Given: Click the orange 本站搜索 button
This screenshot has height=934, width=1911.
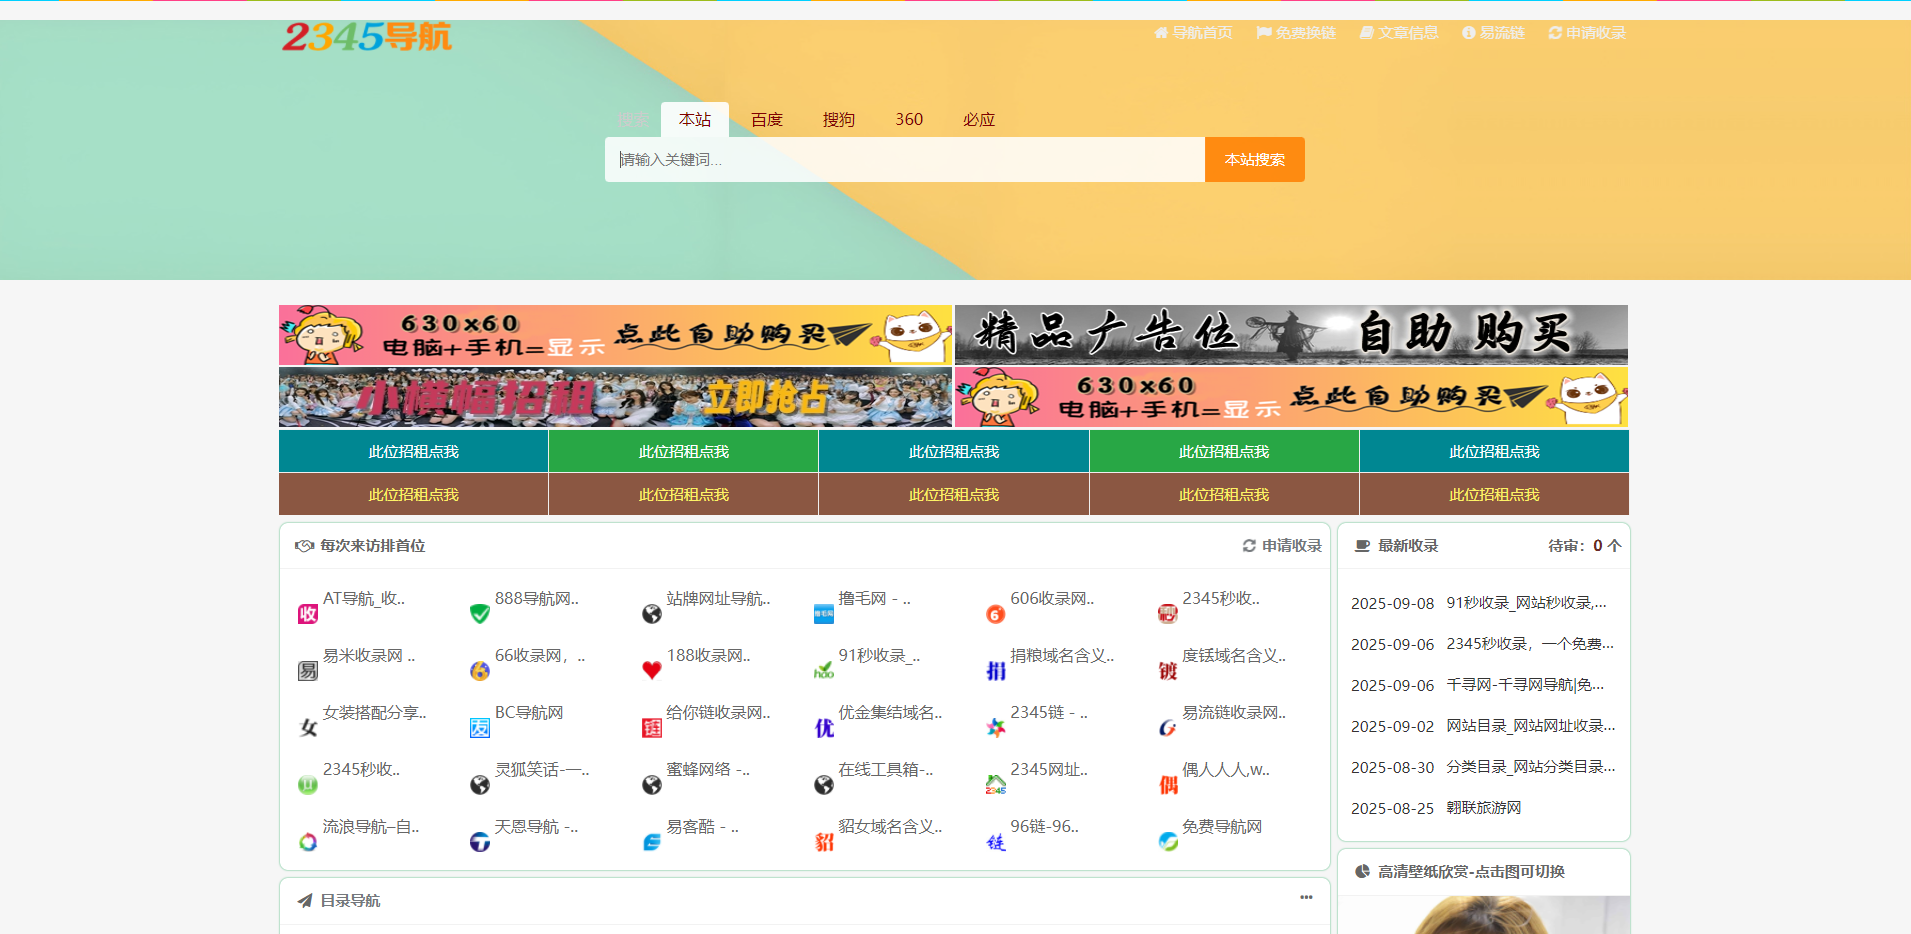Looking at the screenshot, I should coord(1255,160).
